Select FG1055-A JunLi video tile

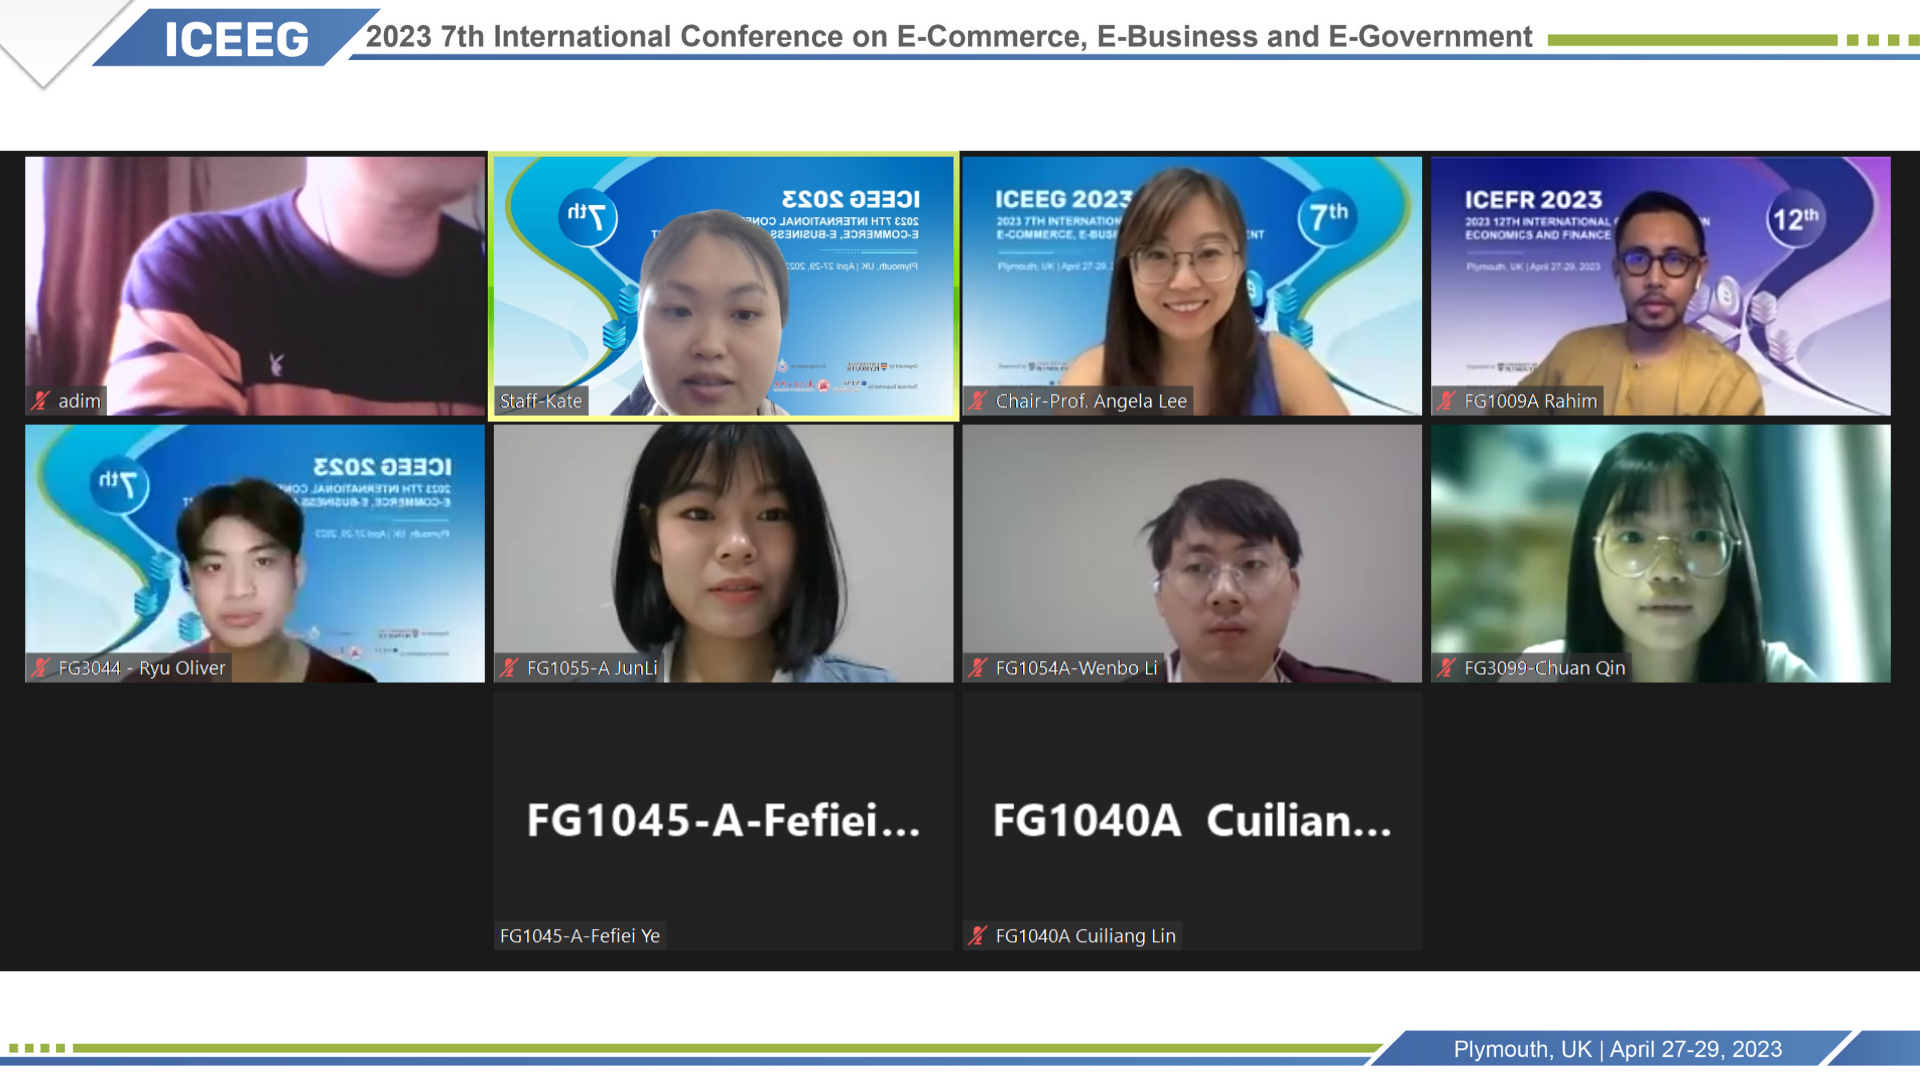(x=723, y=553)
